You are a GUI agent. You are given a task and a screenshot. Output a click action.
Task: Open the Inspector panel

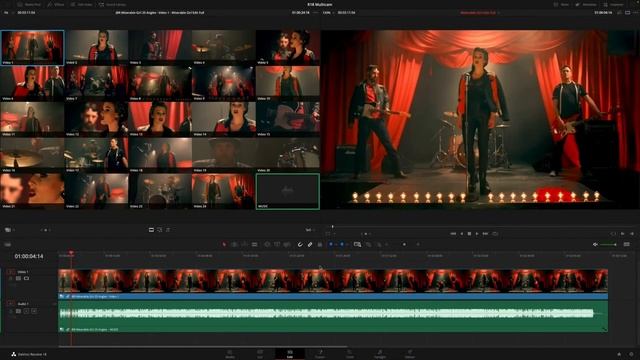coord(614,4)
